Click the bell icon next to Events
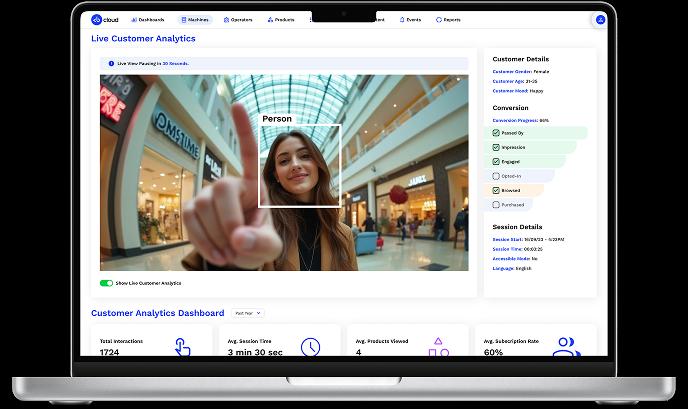Image resolution: width=688 pixels, height=409 pixels. (402, 20)
